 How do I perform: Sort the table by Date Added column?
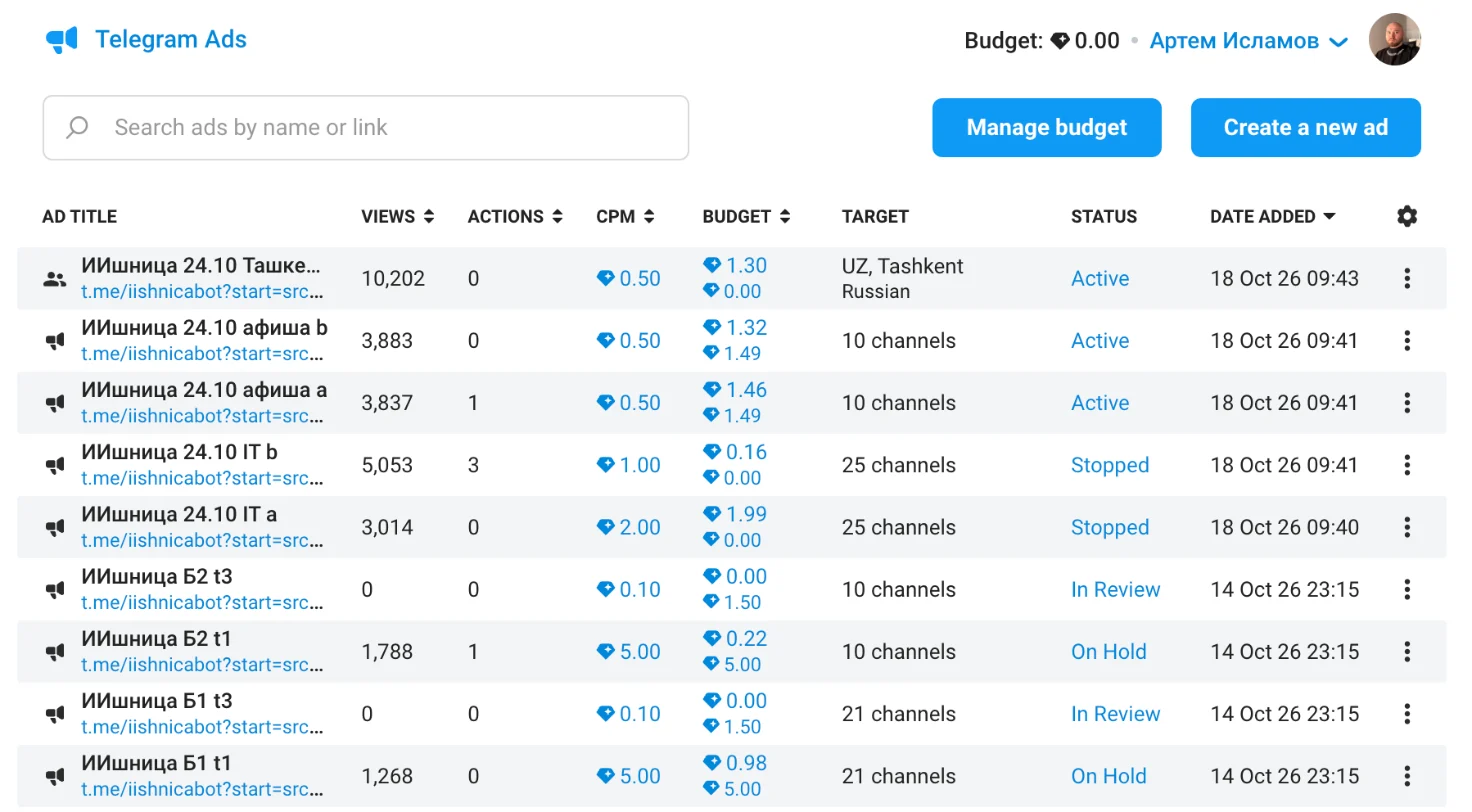click(1273, 216)
